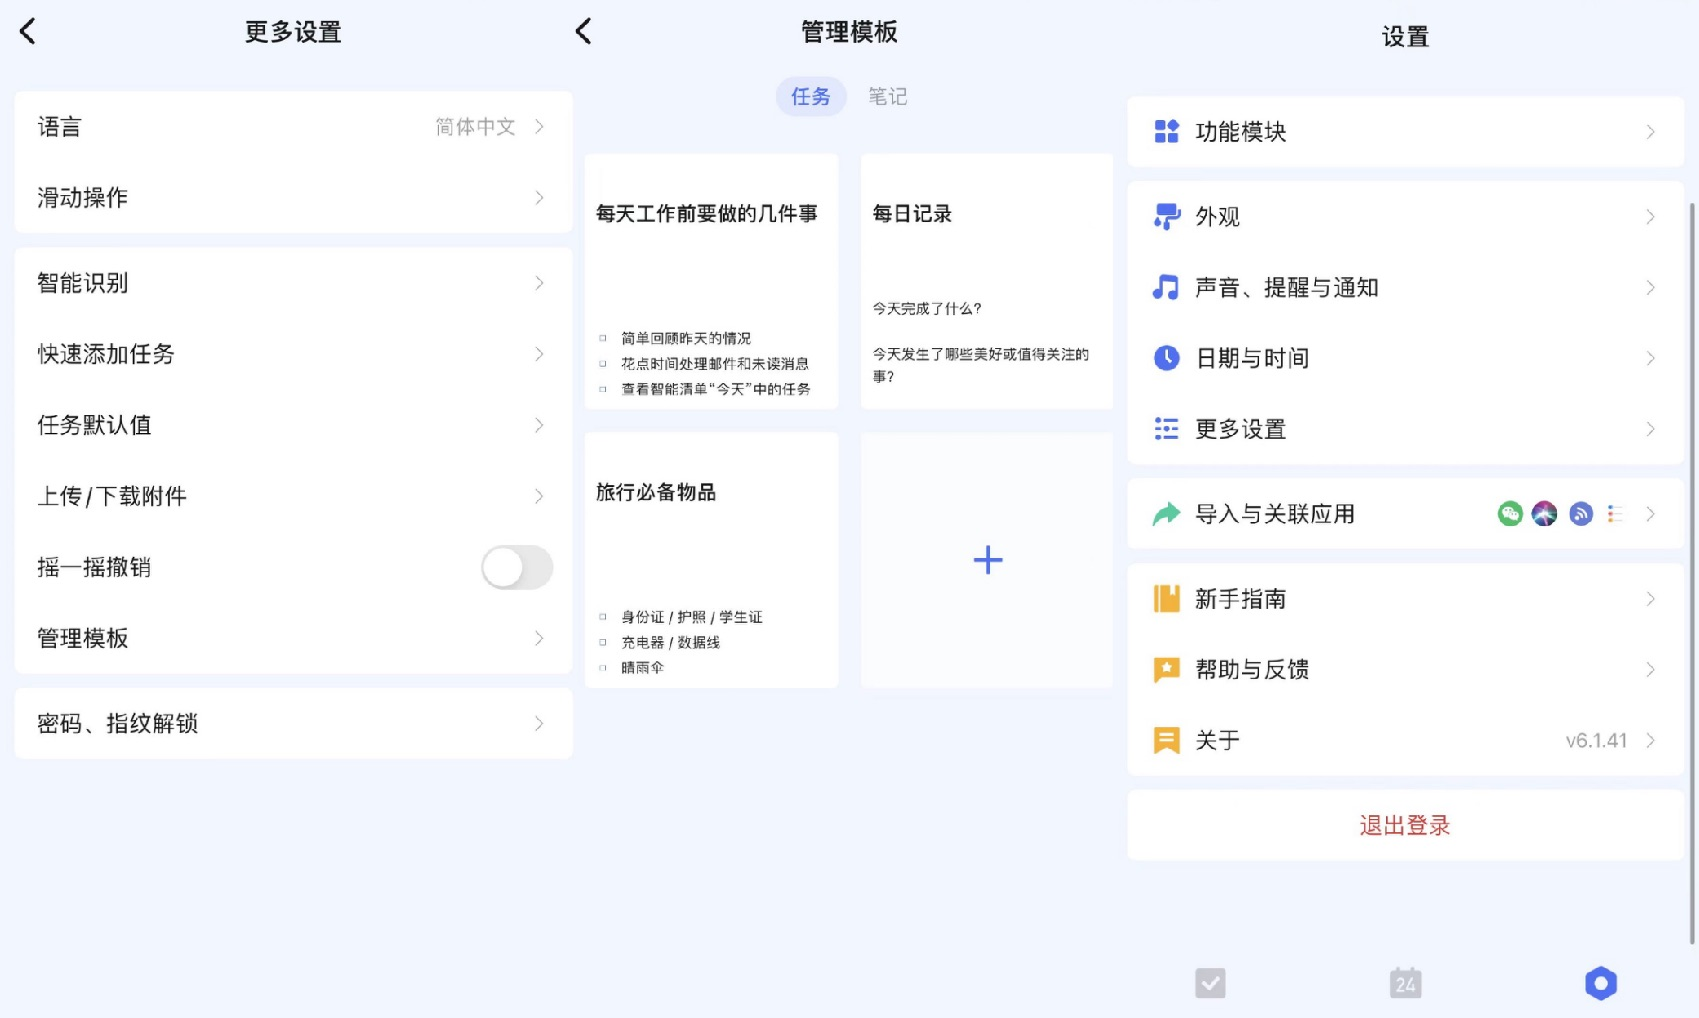Expand 管理模板 chevron in 更多设置

(539, 639)
